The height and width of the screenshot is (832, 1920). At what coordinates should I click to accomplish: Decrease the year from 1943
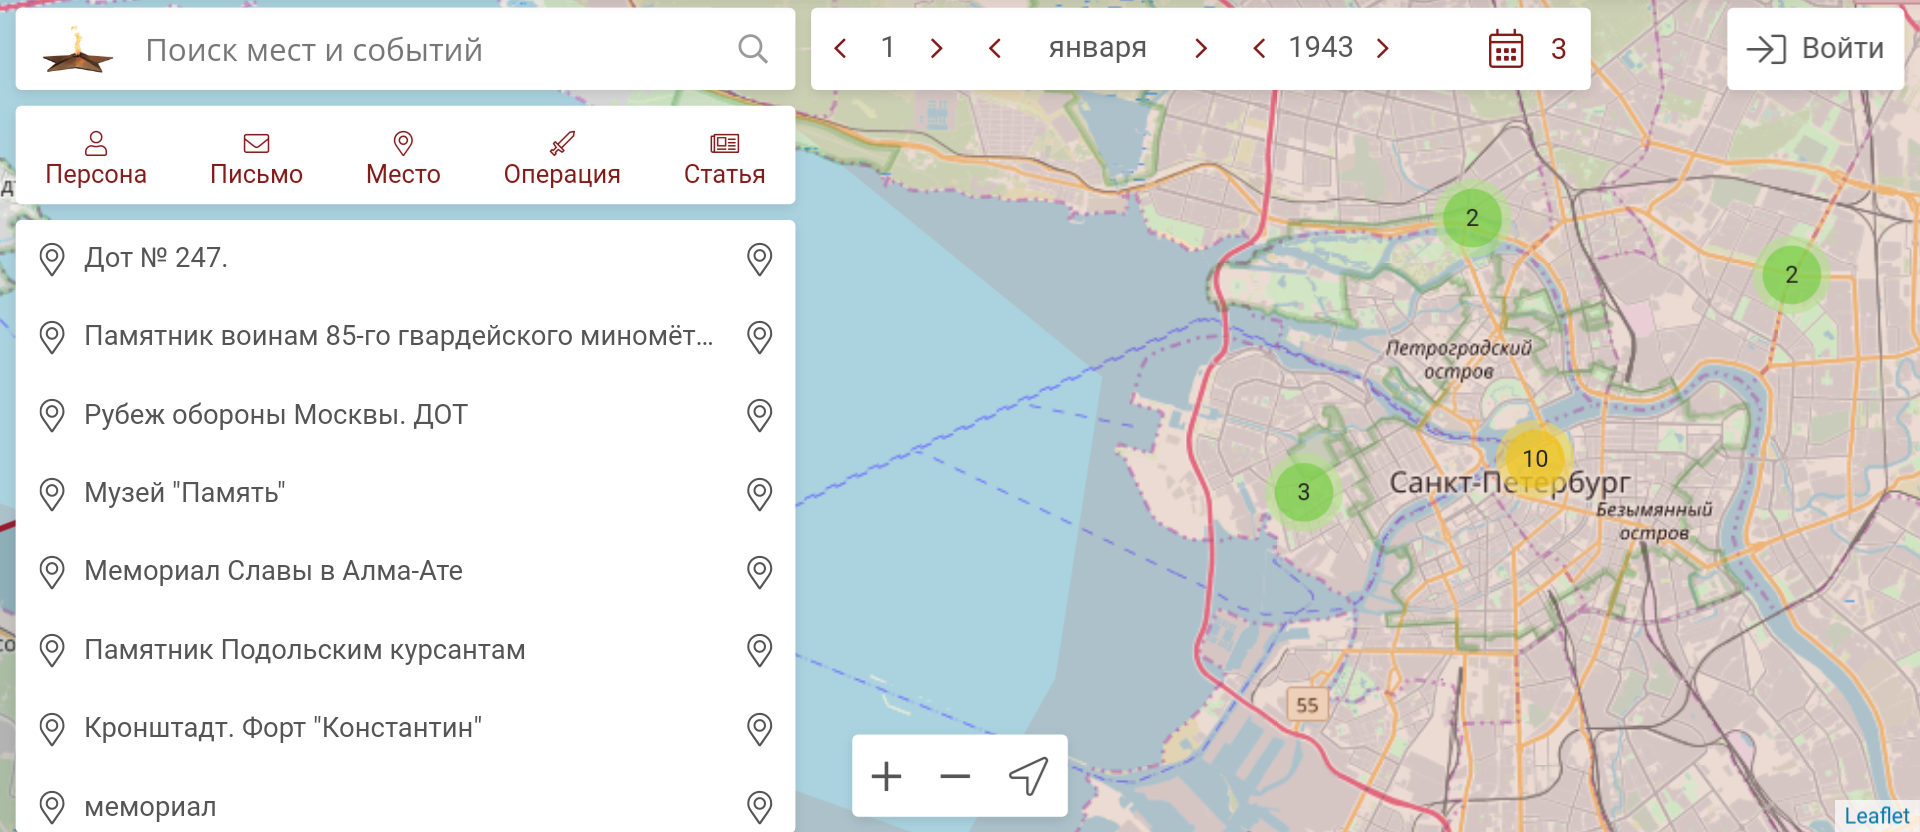(1260, 48)
